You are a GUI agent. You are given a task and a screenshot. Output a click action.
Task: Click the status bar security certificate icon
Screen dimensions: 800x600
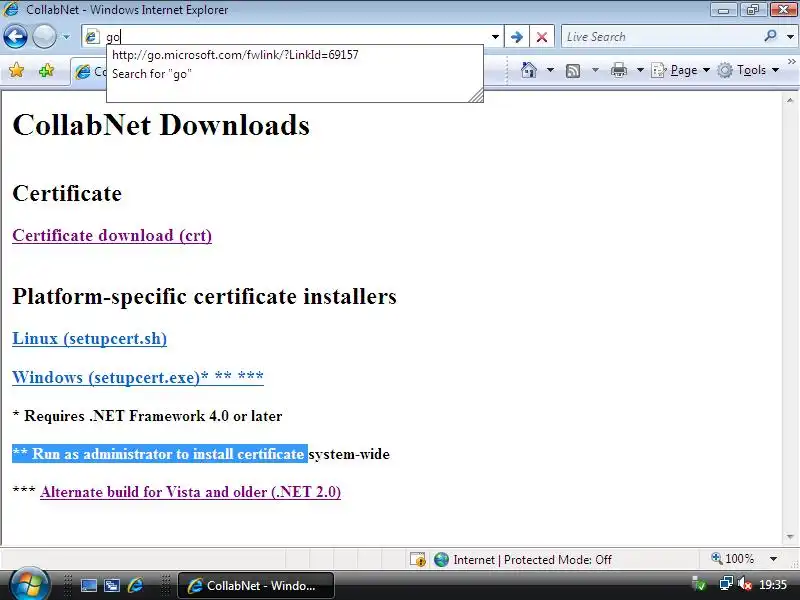coord(418,560)
